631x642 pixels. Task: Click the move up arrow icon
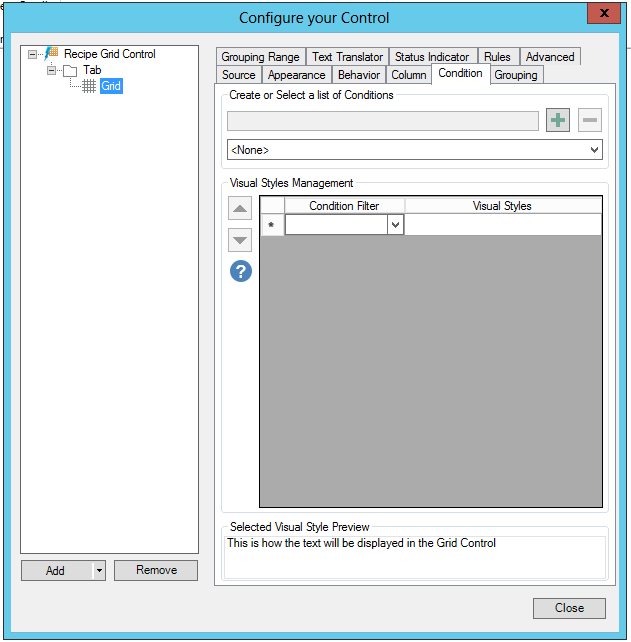click(x=240, y=209)
